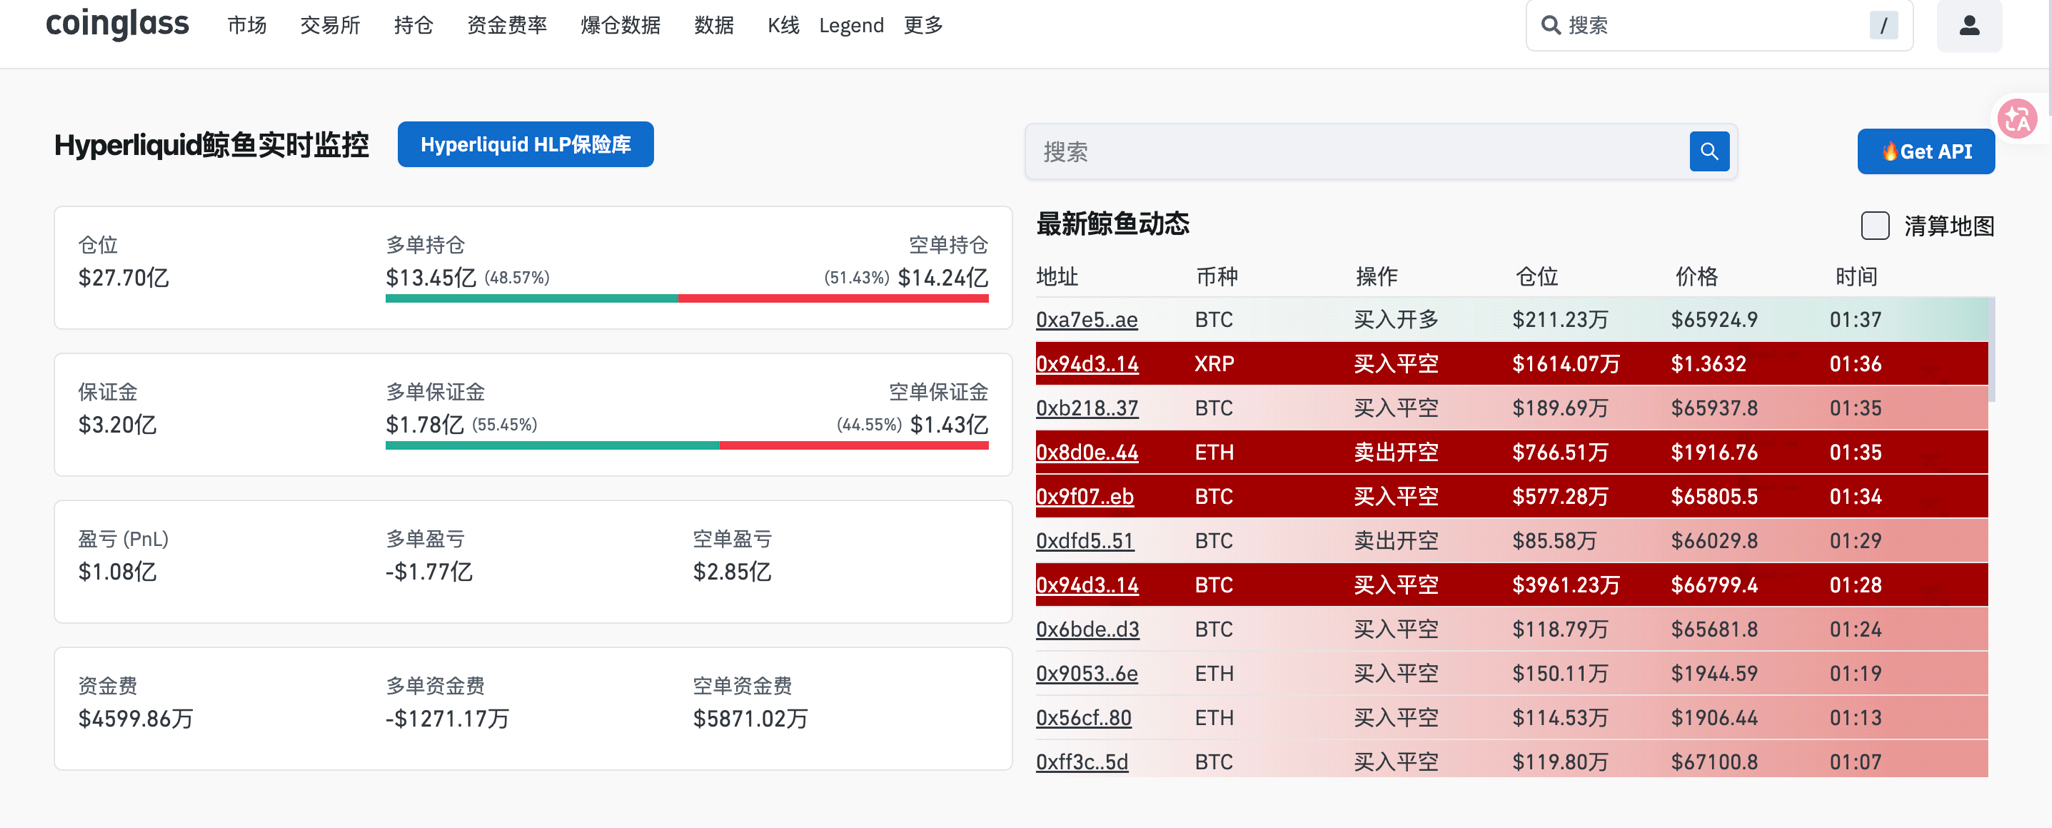The height and width of the screenshot is (828, 2052).
Task: Open the 交易所 menu
Action: click(330, 25)
